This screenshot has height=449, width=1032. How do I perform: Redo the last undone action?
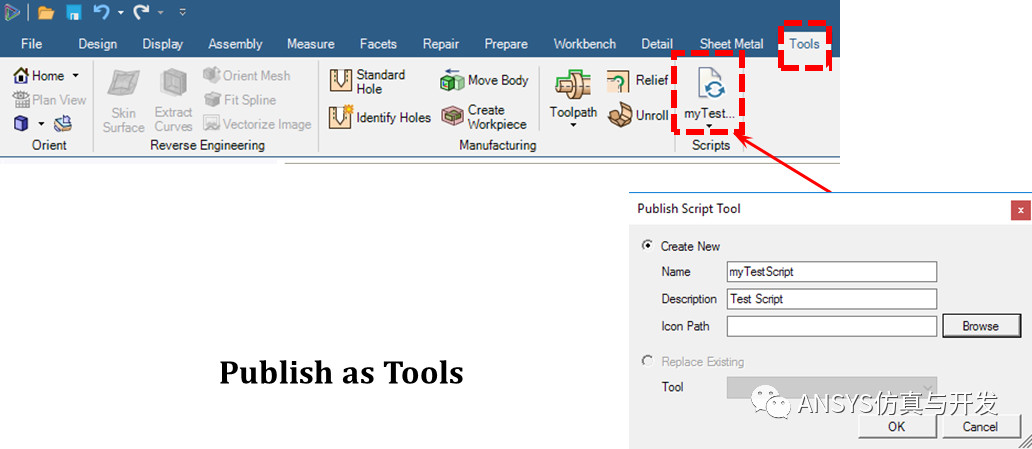(x=142, y=12)
